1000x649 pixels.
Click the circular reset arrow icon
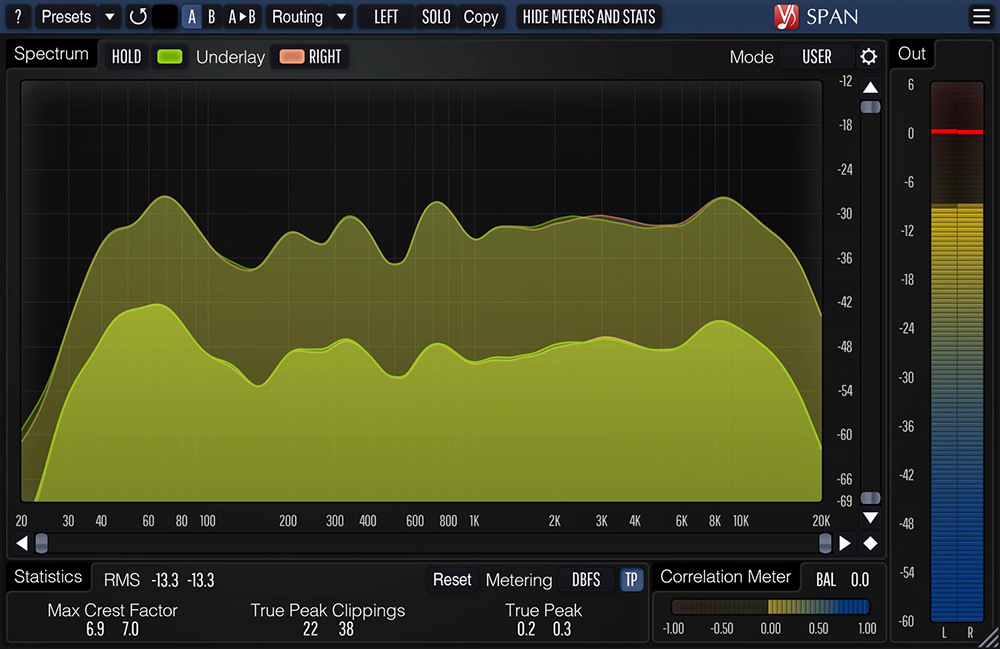pyautogui.click(x=138, y=16)
